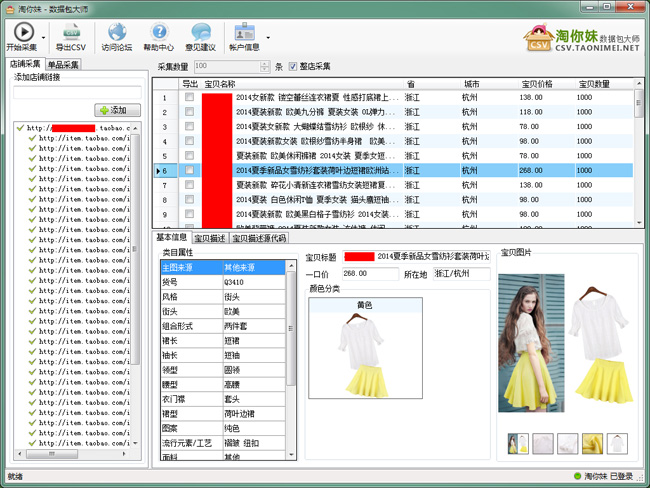Click the 添加 button
Viewport: 650px width, 488px height.
point(117,110)
